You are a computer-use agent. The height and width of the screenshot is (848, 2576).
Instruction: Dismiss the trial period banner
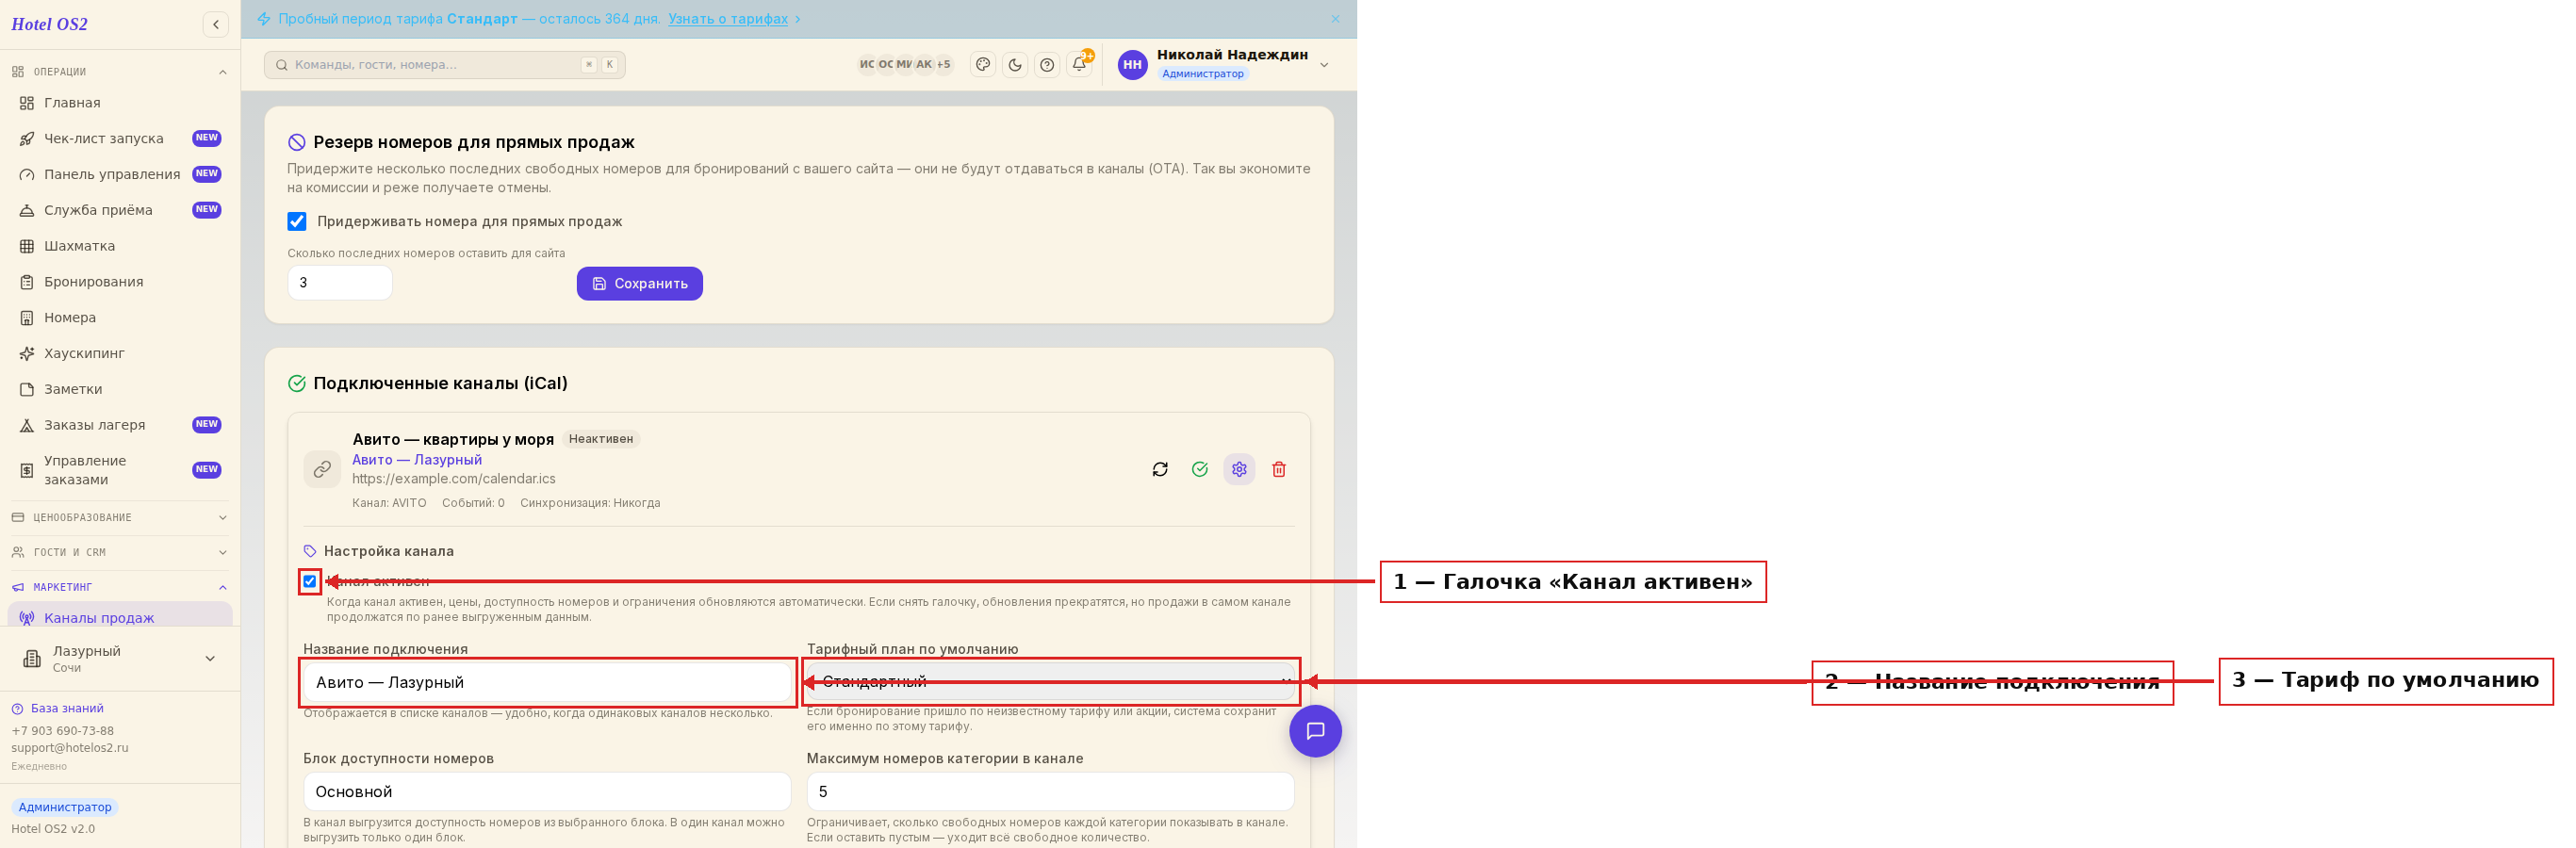point(1335,19)
